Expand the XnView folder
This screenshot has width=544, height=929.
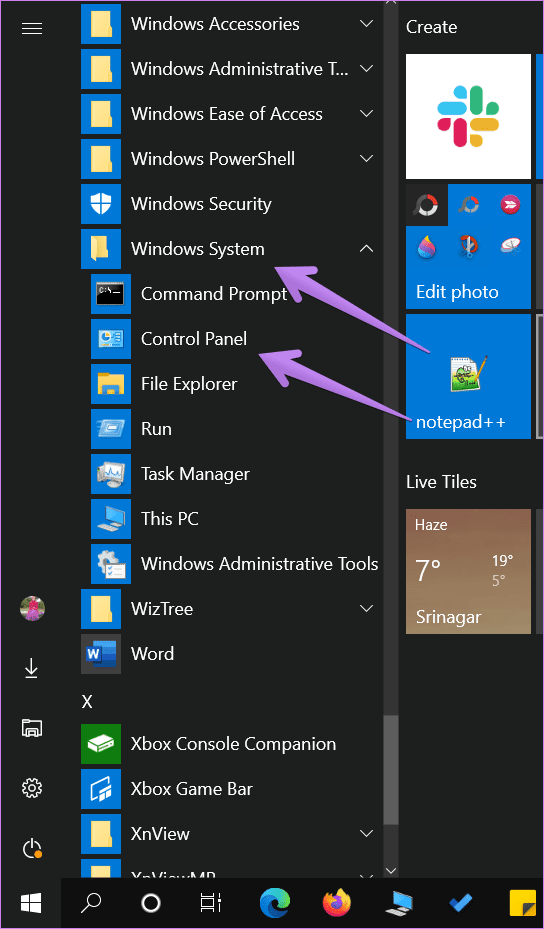(232, 834)
